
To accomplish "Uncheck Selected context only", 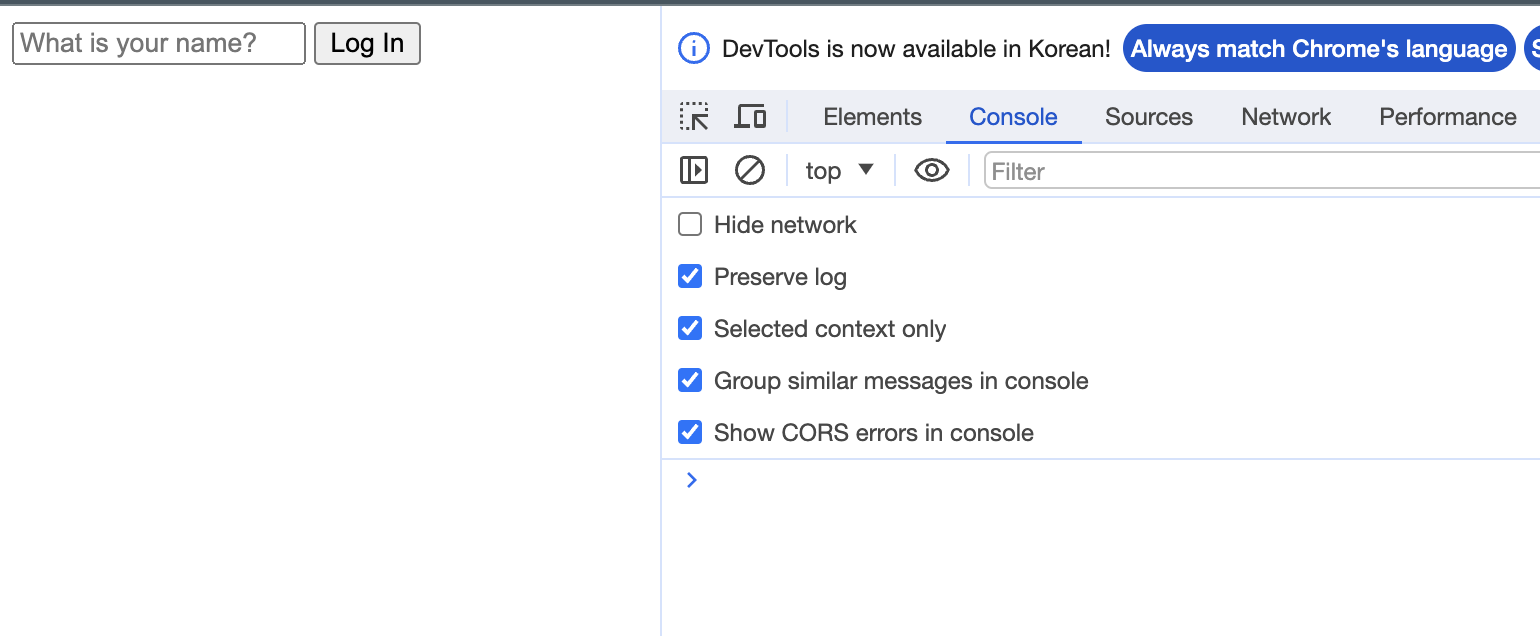I will point(690,328).
